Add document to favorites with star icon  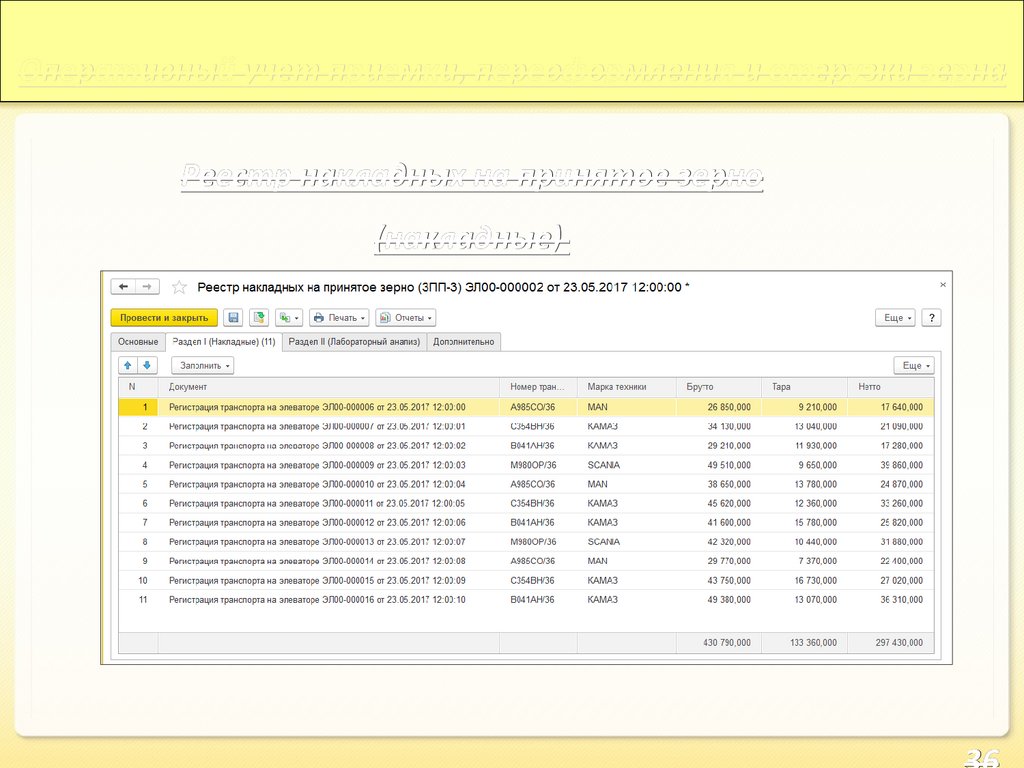pos(180,287)
